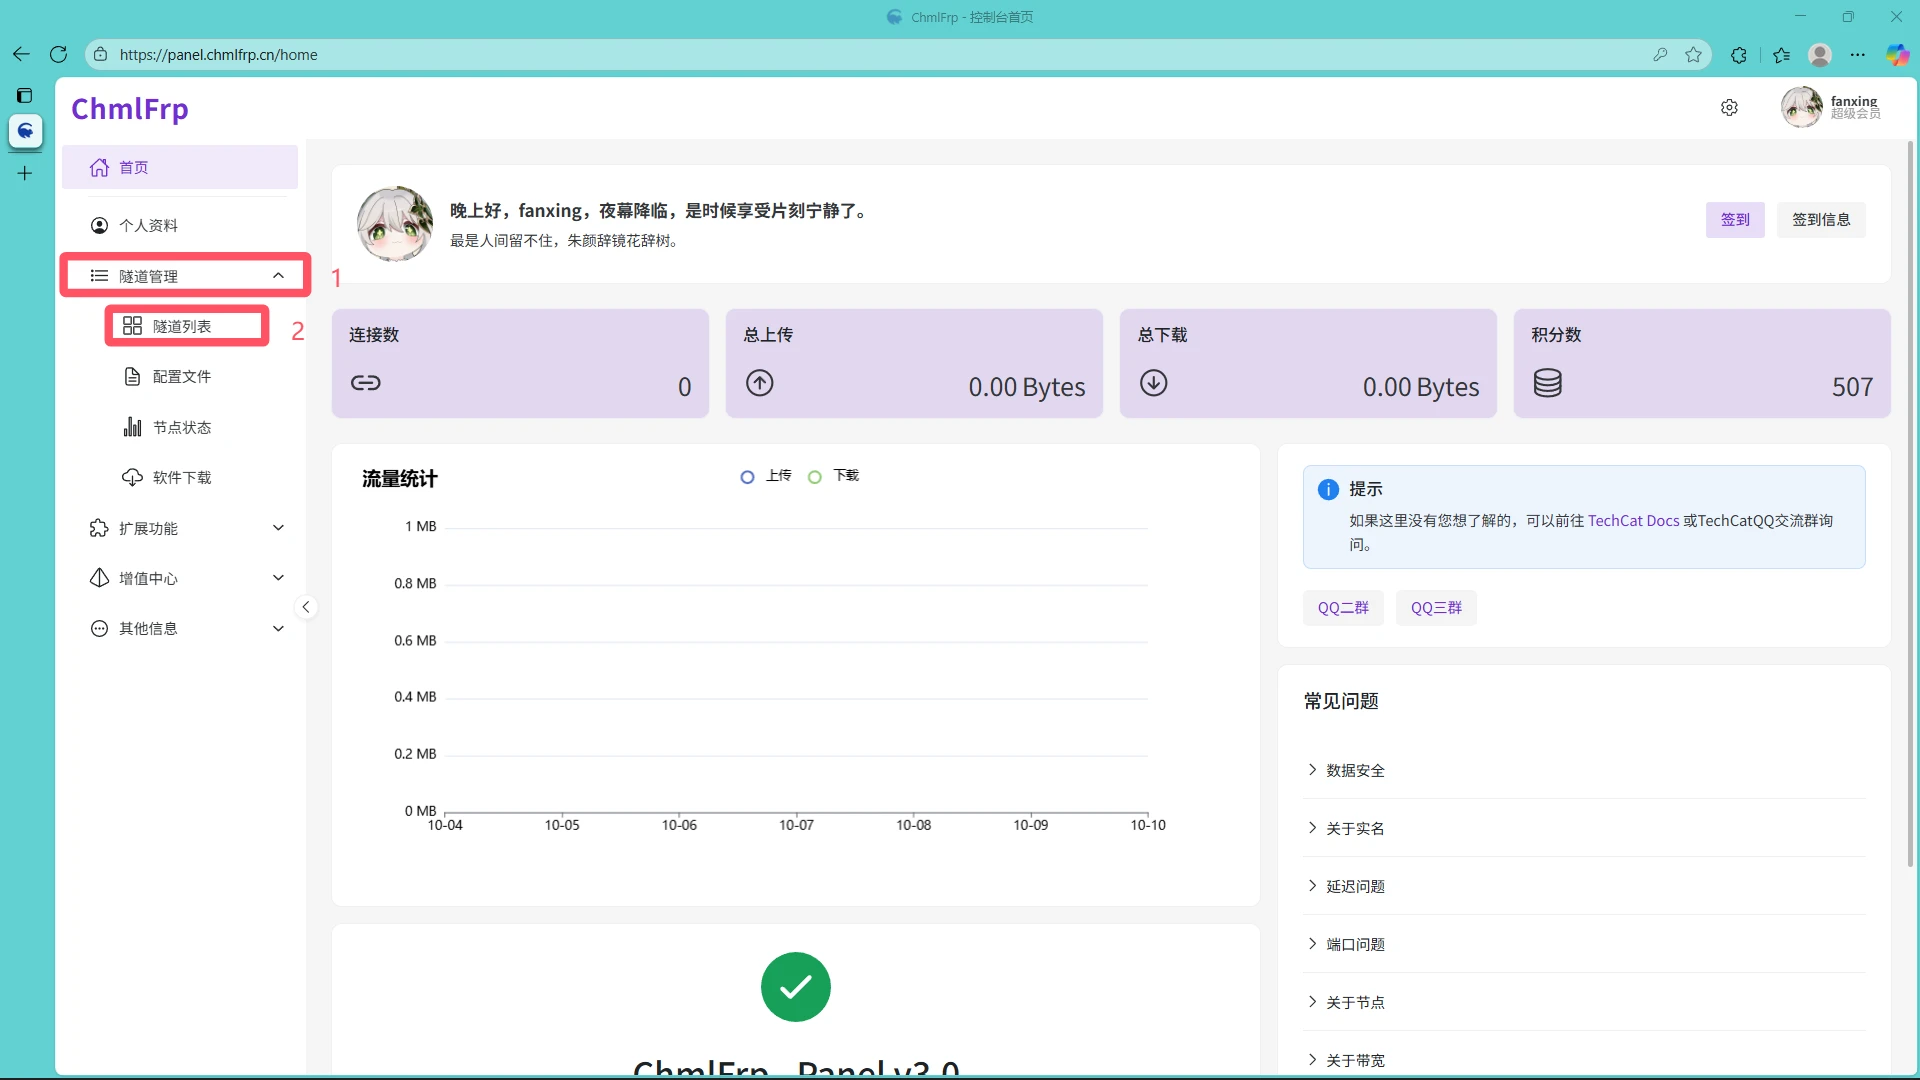Toggle the sidebar collapse arrow
Screen dimensions: 1920x1080
(x=306, y=606)
